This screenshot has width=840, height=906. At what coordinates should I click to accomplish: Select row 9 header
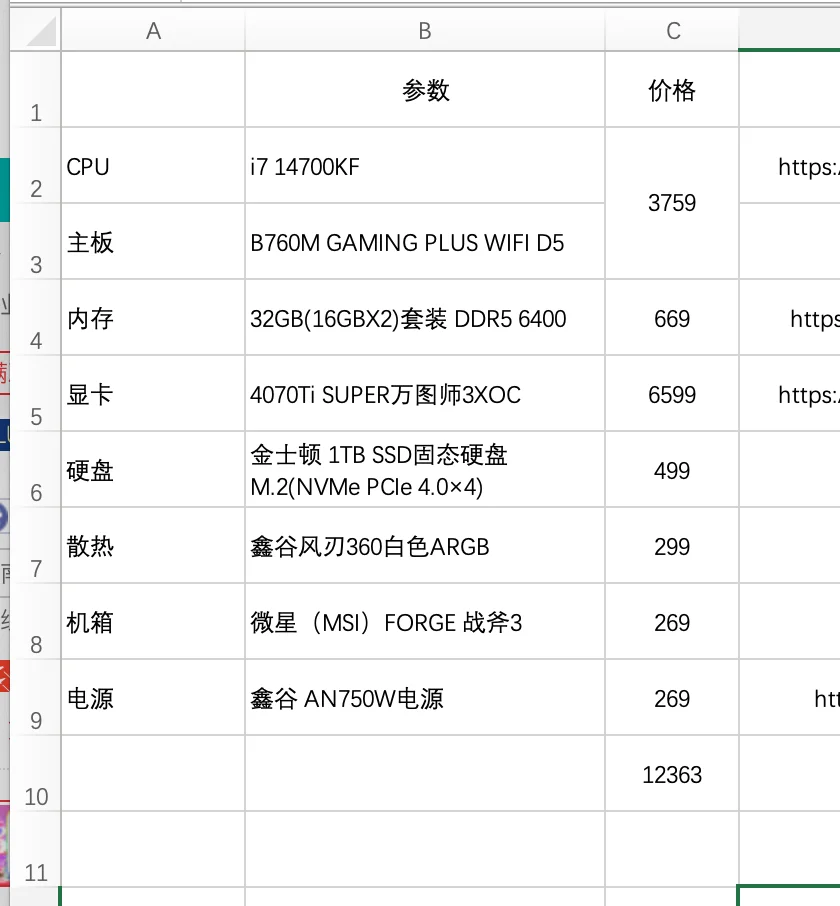click(x=35, y=697)
